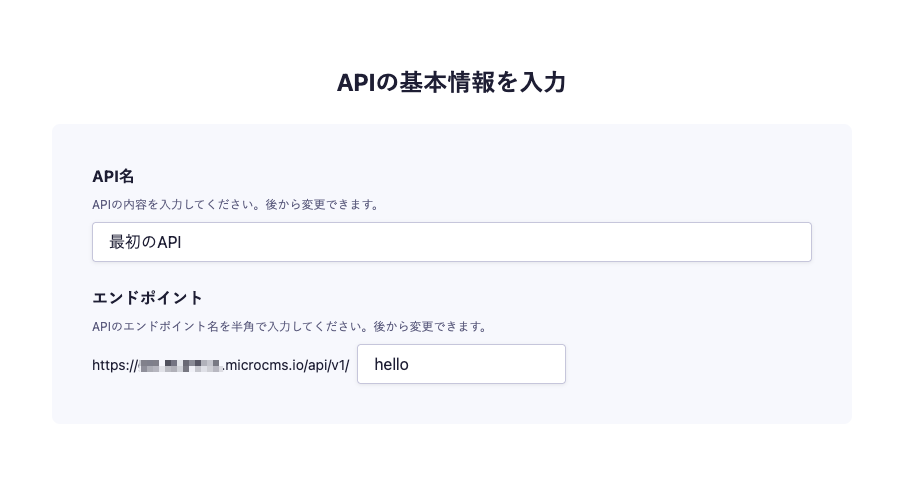Place cursor after the word hello
The image size is (911, 498).
[x=409, y=364]
